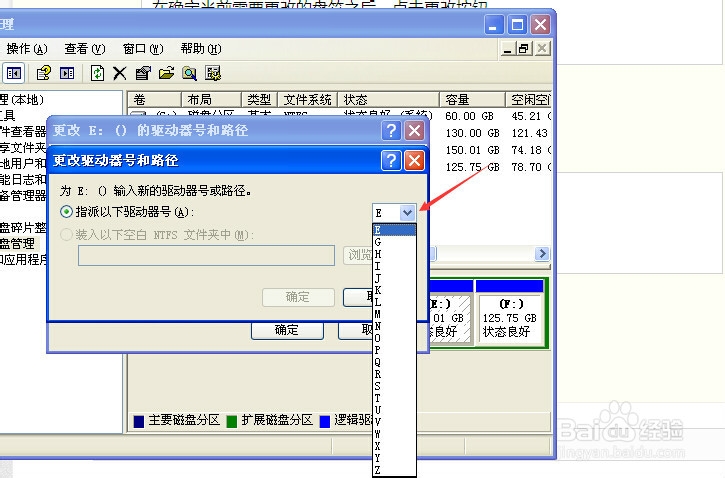Select the 磁盘管理 item in the tree
The height and width of the screenshot is (478, 725).
18,244
